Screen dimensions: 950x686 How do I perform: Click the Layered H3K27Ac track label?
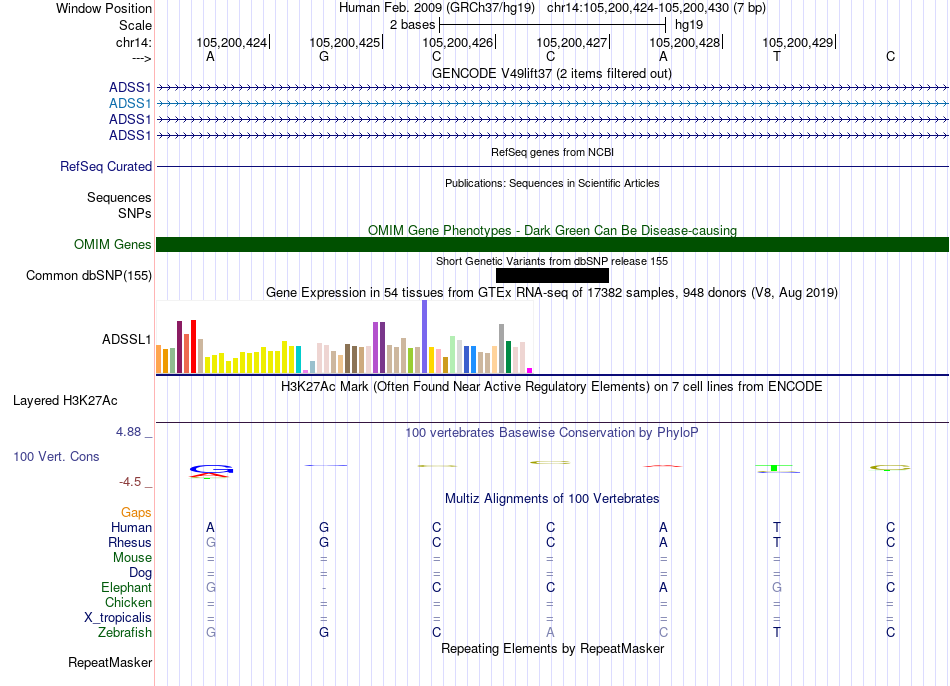click(x=65, y=401)
